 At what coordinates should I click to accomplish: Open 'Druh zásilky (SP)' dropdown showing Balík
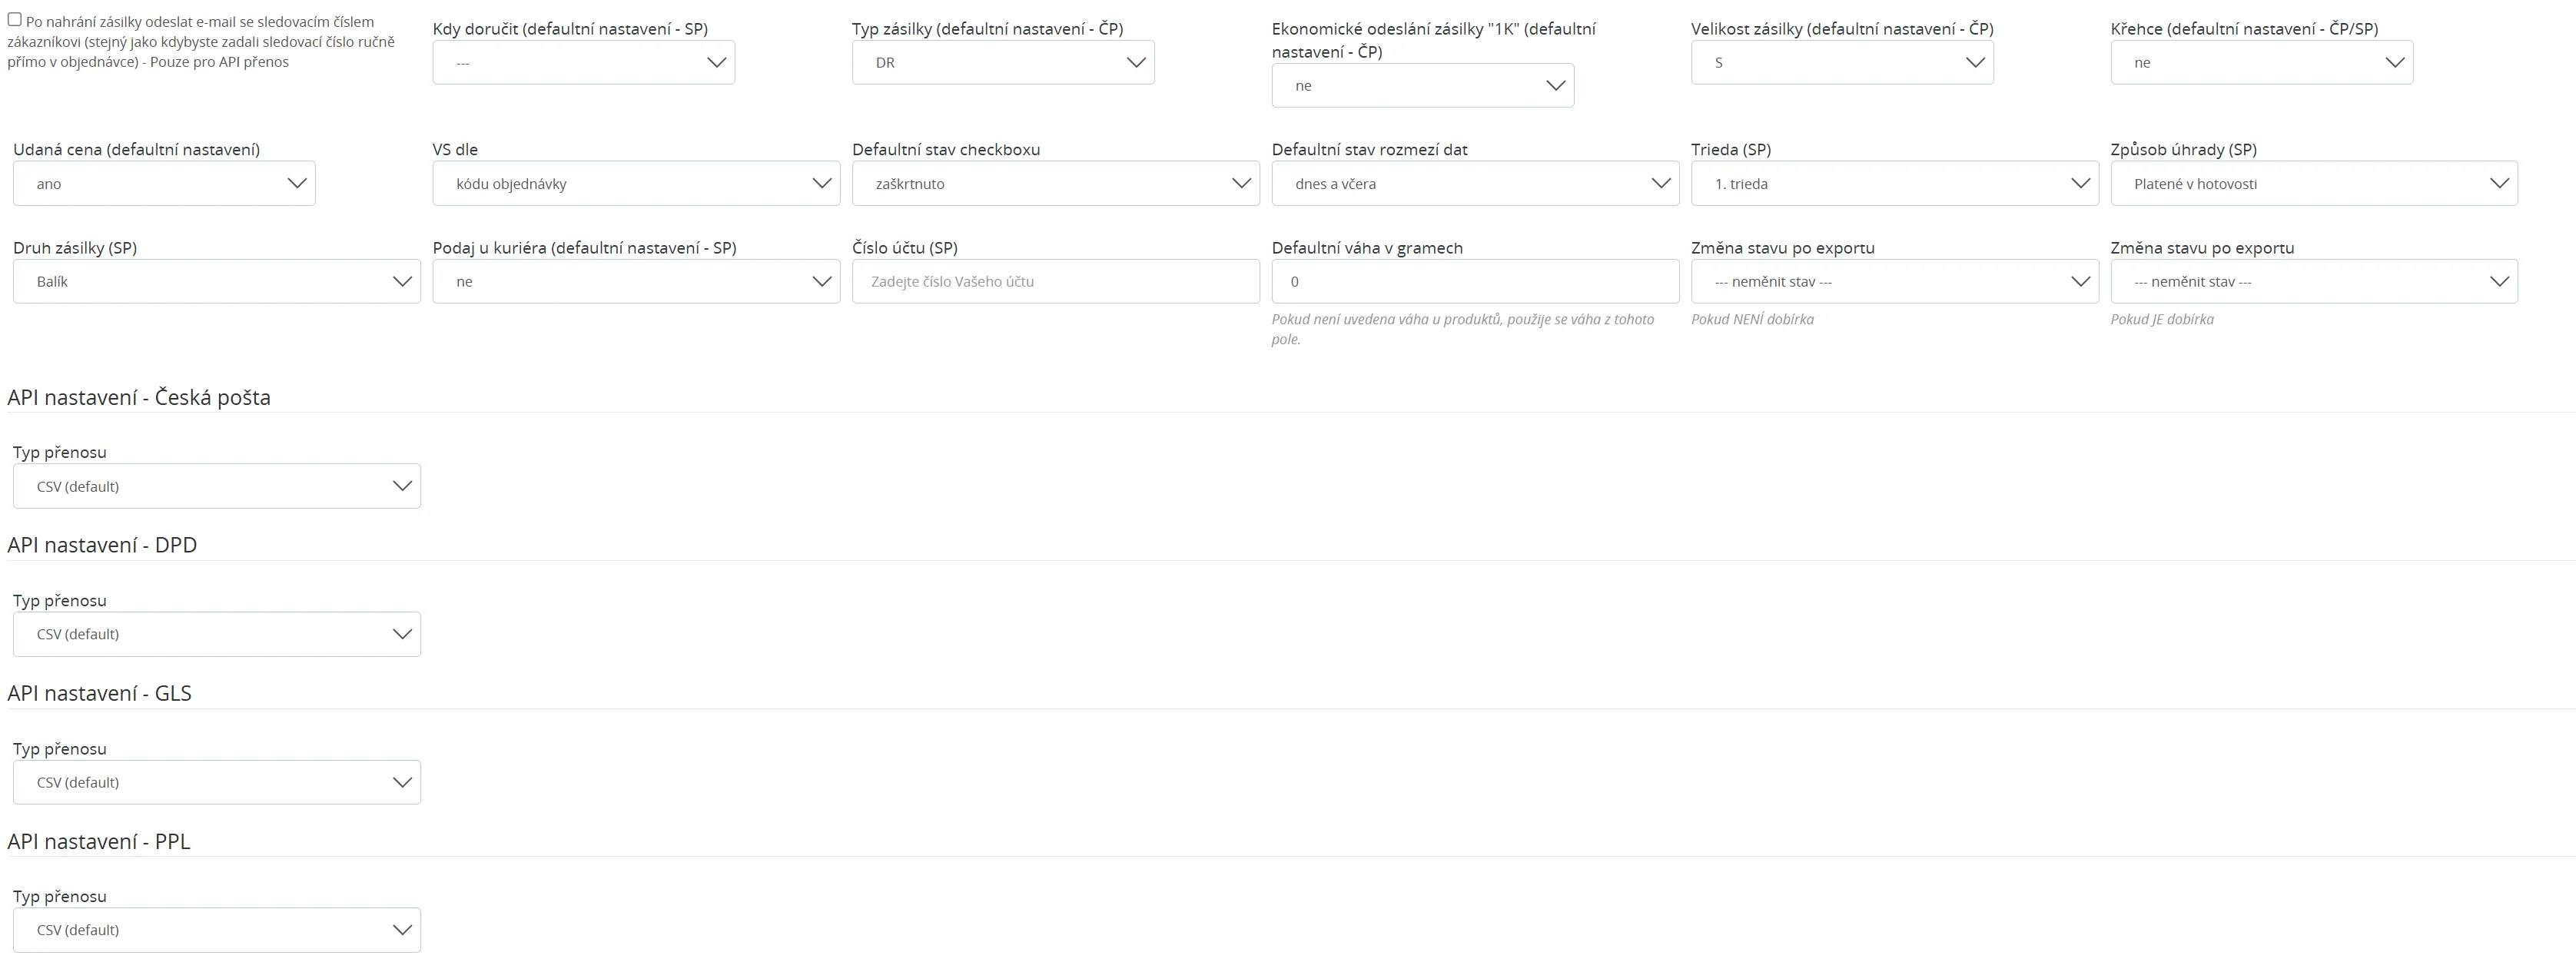[x=216, y=282]
